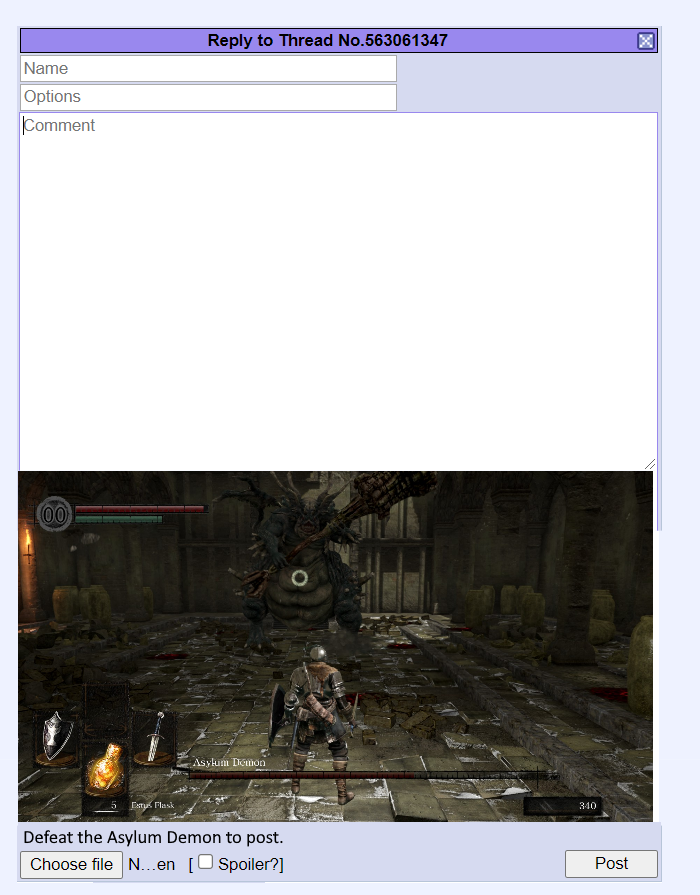Click the 'Estus Flask' item label
Screen dimensions: 700x895
point(152,805)
